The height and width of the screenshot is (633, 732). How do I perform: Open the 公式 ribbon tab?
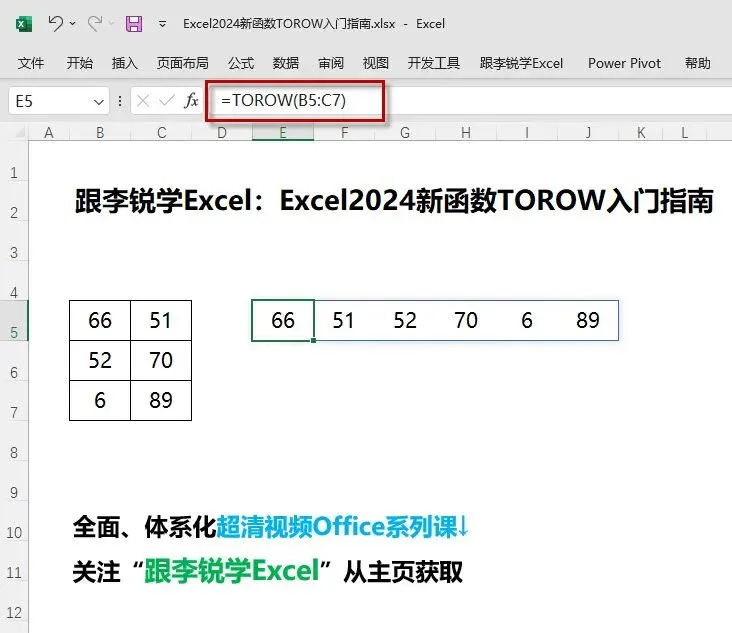pos(241,63)
